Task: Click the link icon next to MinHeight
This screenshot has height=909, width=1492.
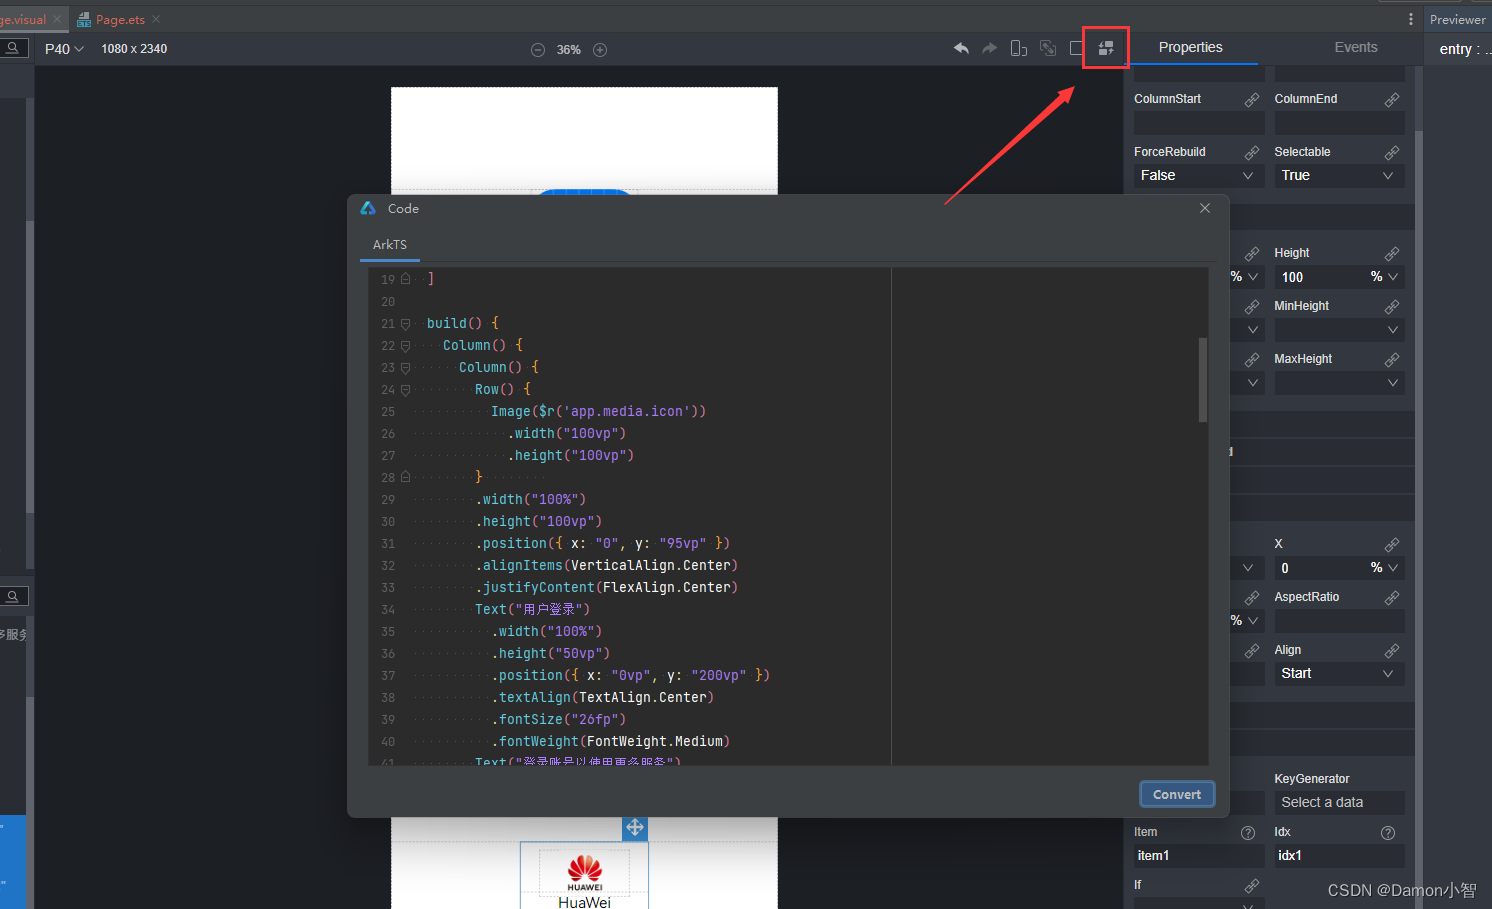Action: 1391,307
